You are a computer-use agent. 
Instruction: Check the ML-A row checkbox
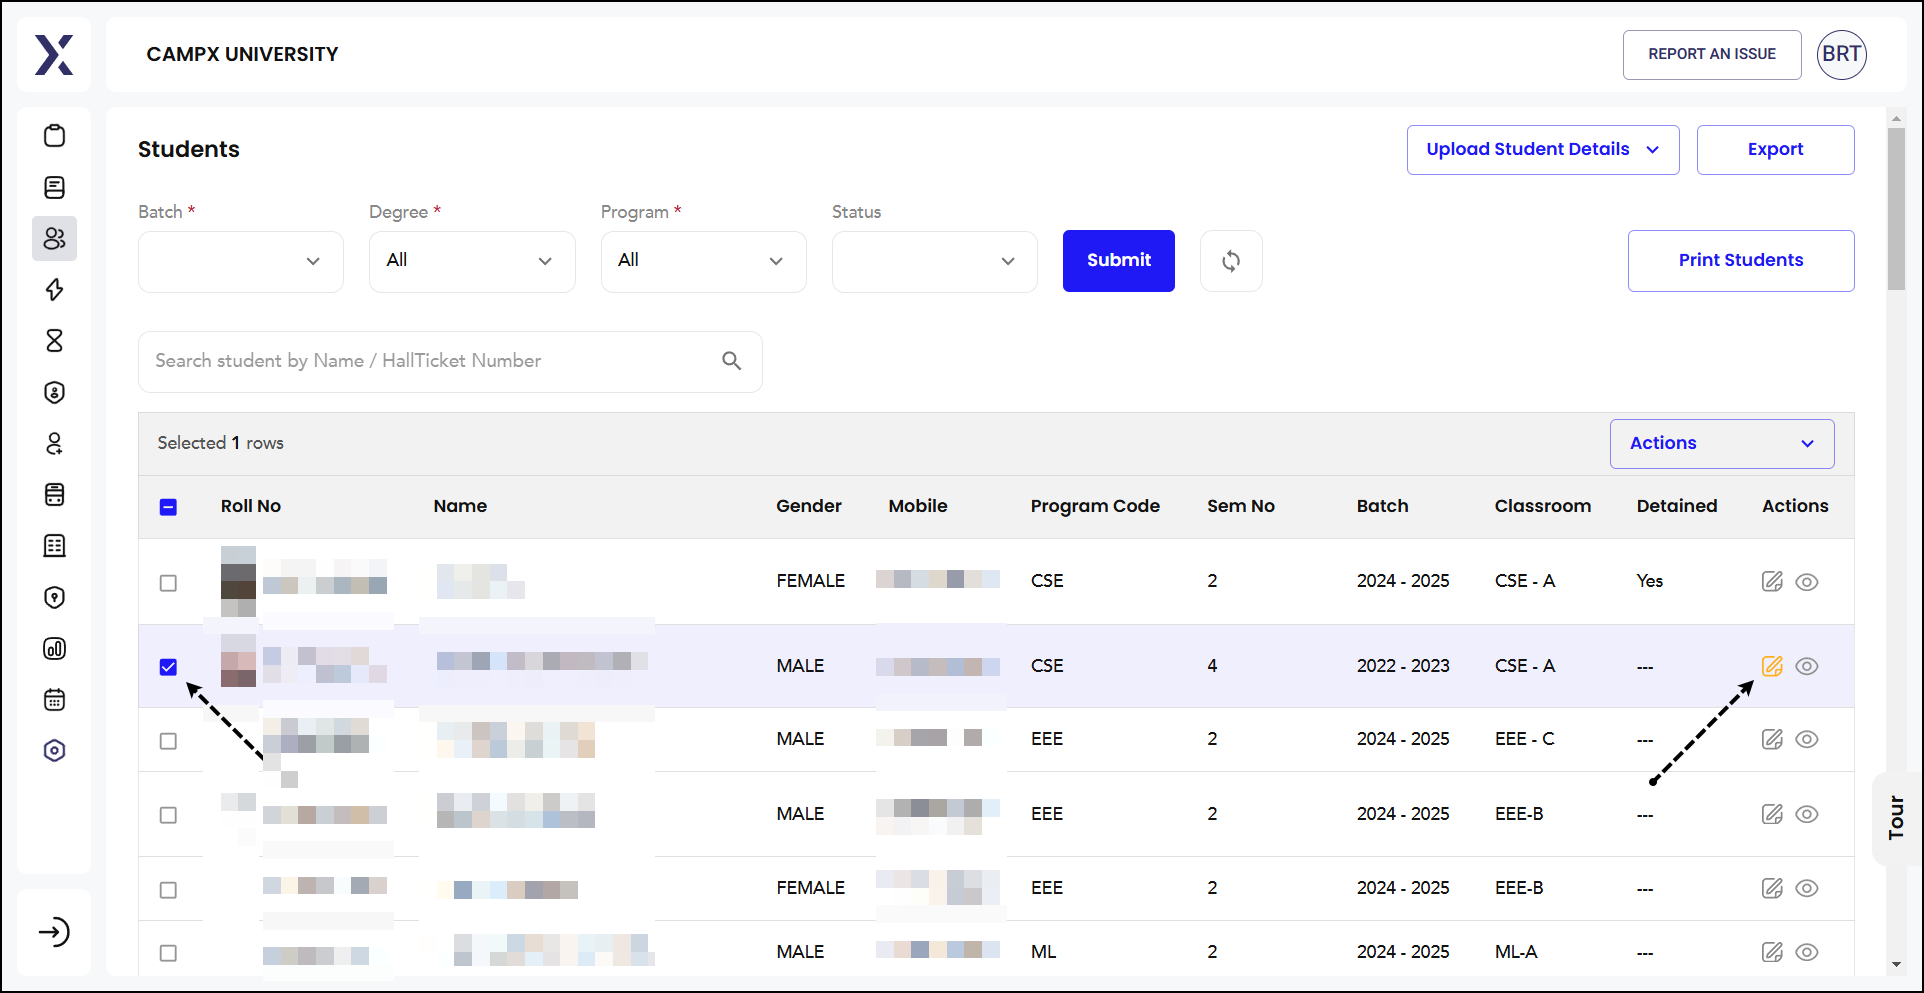[x=168, y=953]
